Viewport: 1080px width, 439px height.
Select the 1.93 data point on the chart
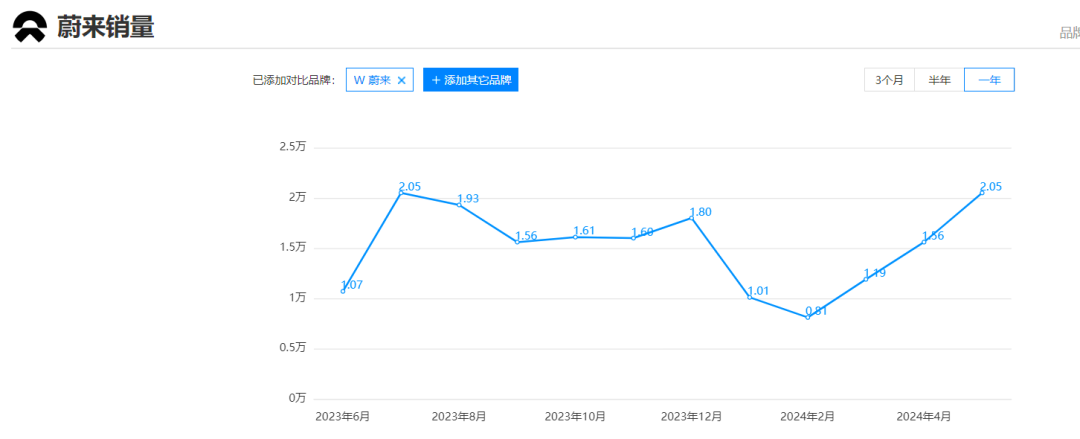459,204
